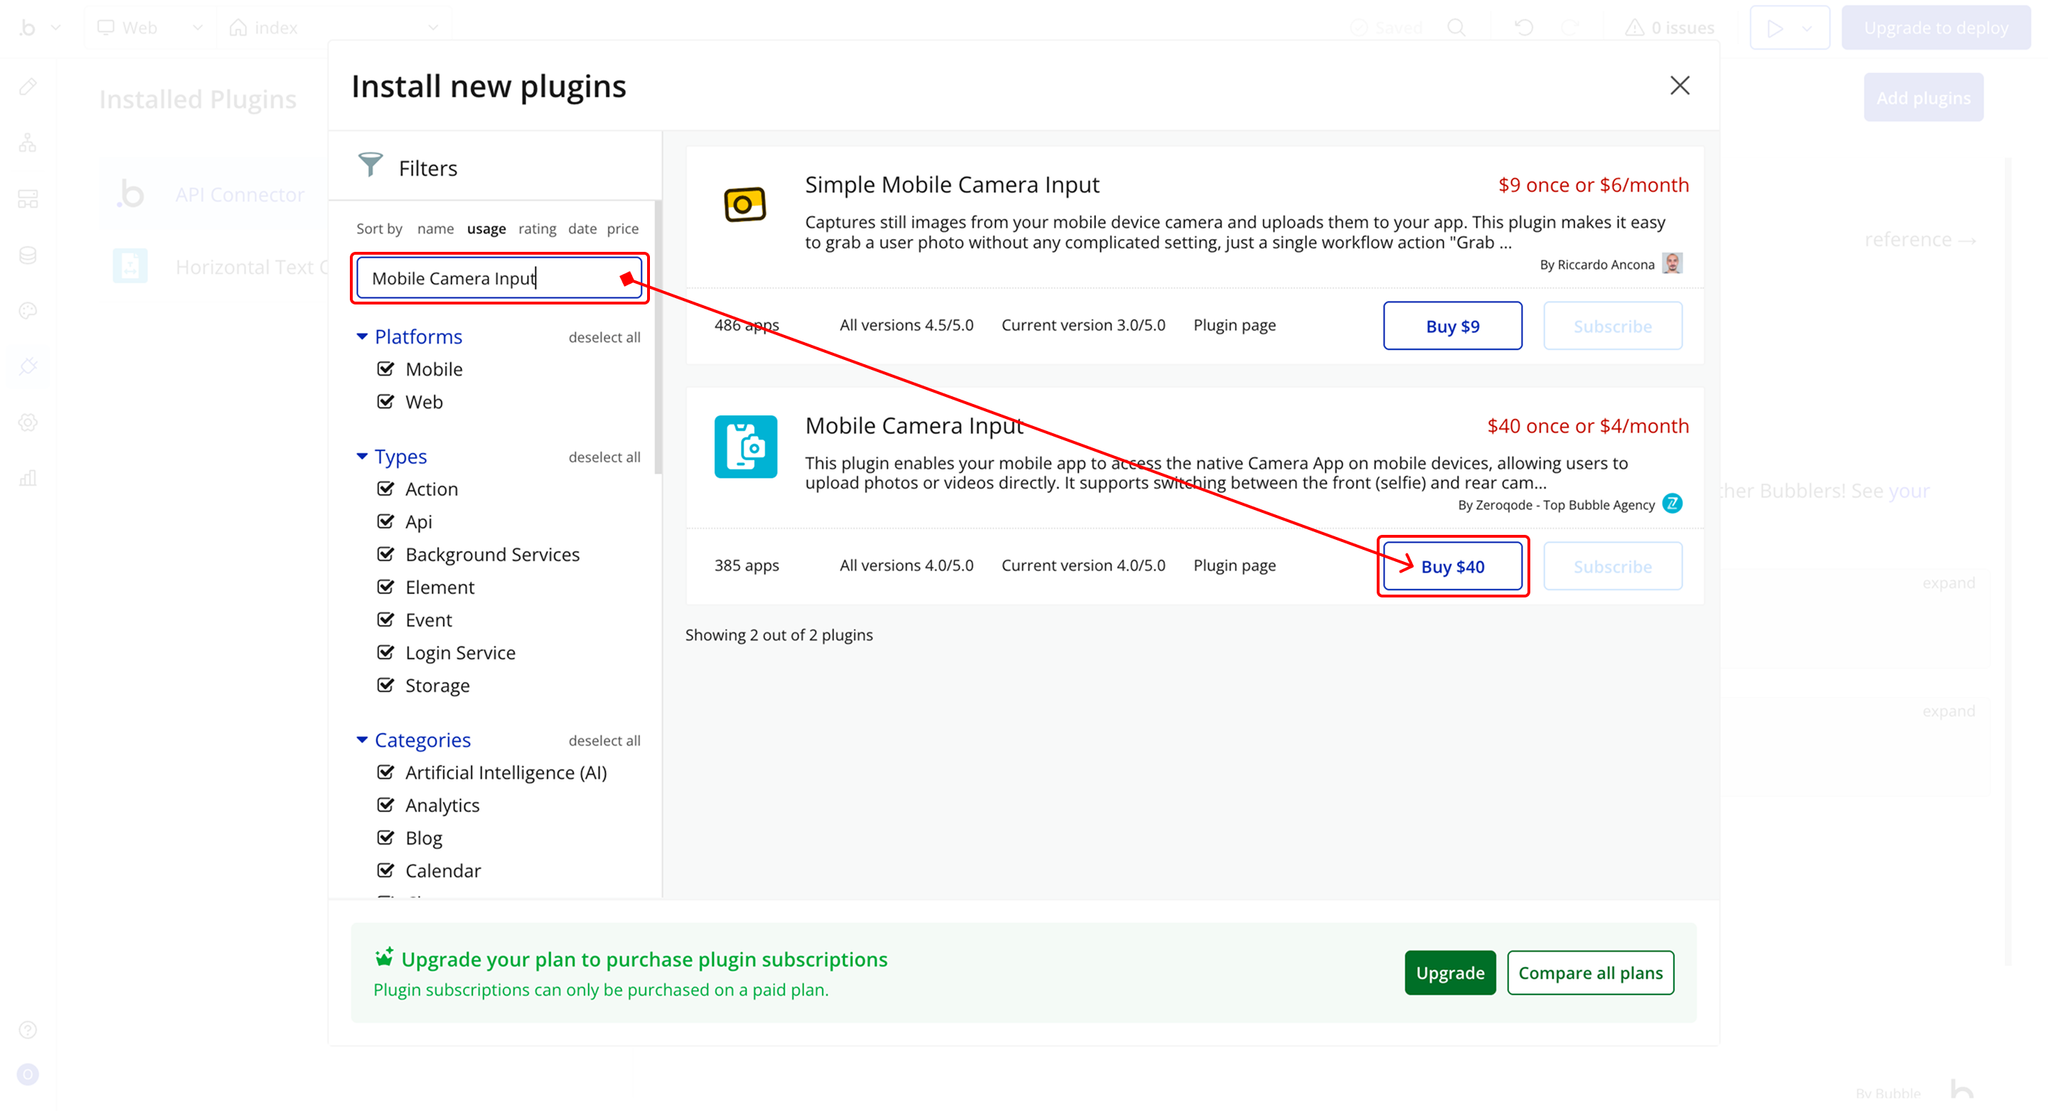Sort plugins by price

(x=622, y=229)
